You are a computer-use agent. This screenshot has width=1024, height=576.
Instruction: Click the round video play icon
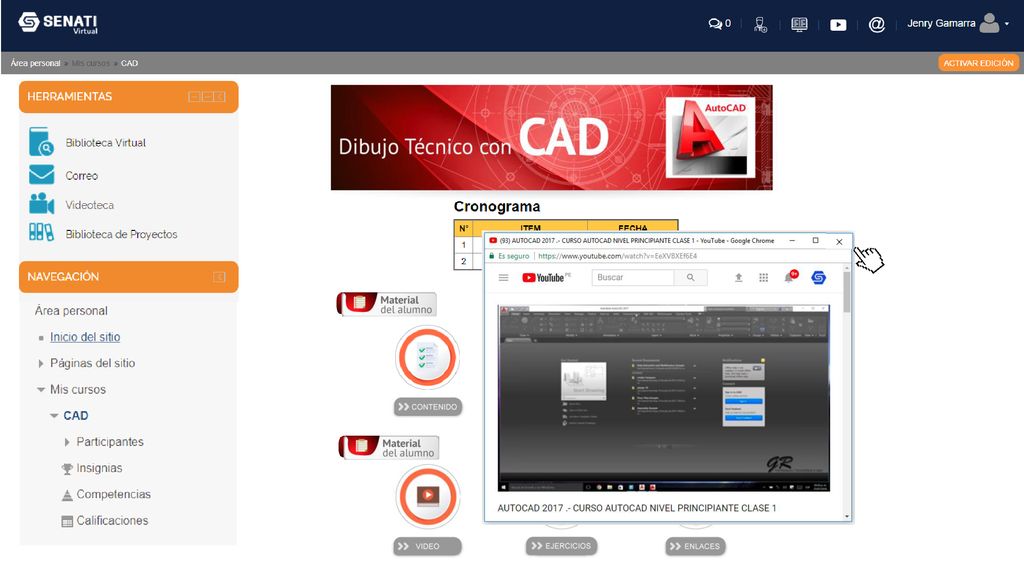427,496
